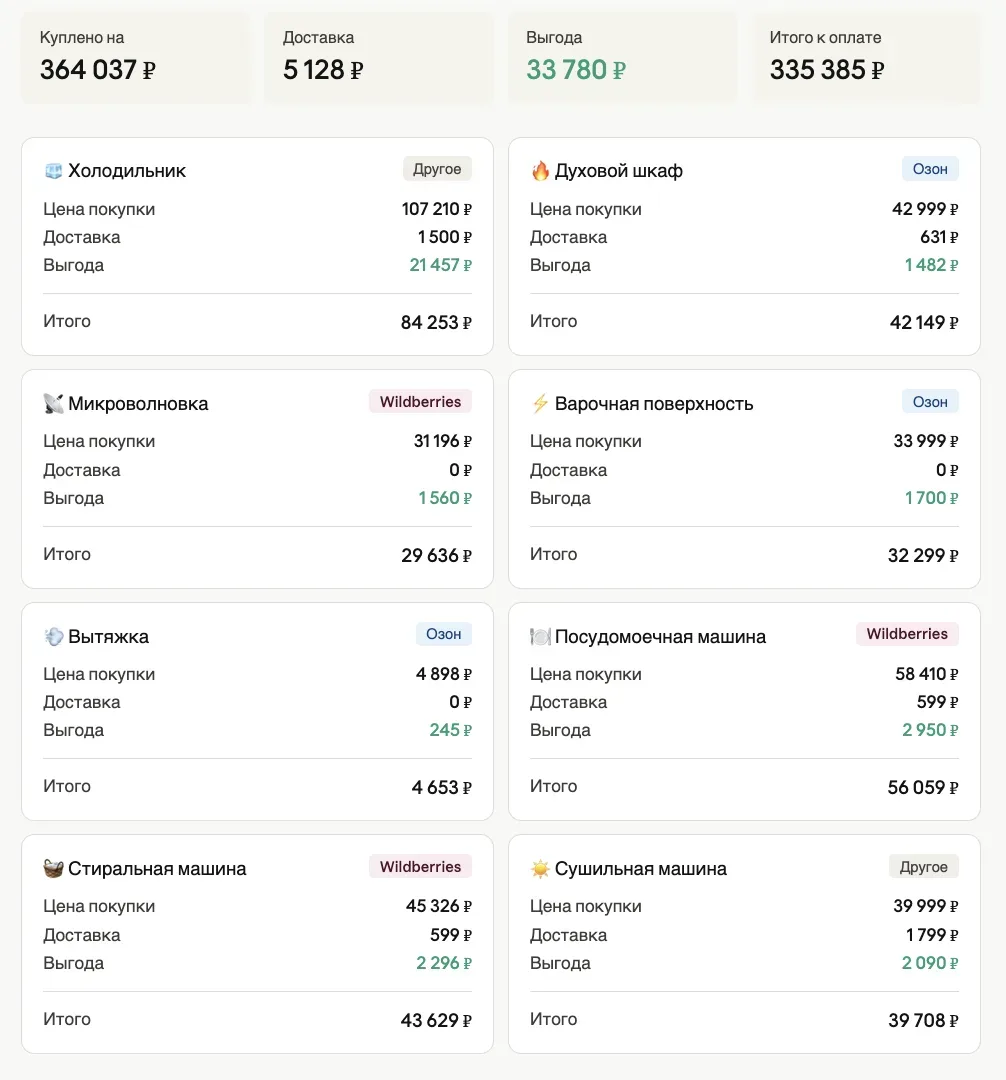Viewport: 1006px width, 1080px height.
Task: Select Wildberries tag on Посудомоечная машина card
Action: click(x=907, y=634)
